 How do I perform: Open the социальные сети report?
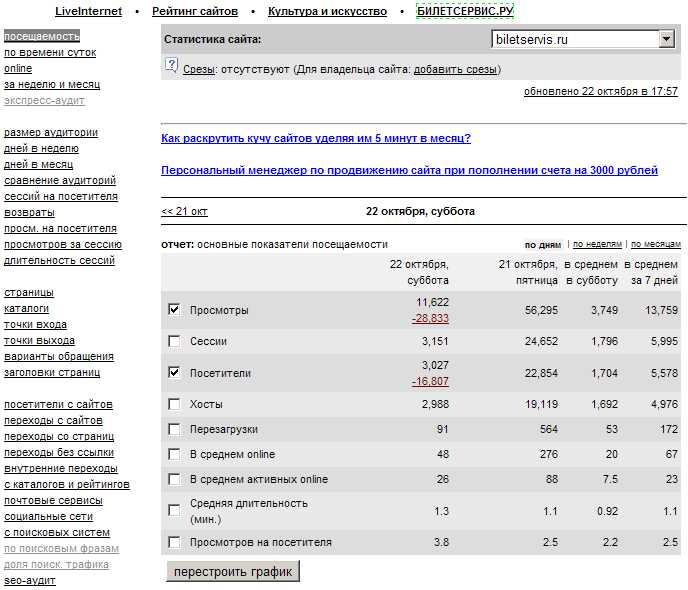click(x=48, y=517)
